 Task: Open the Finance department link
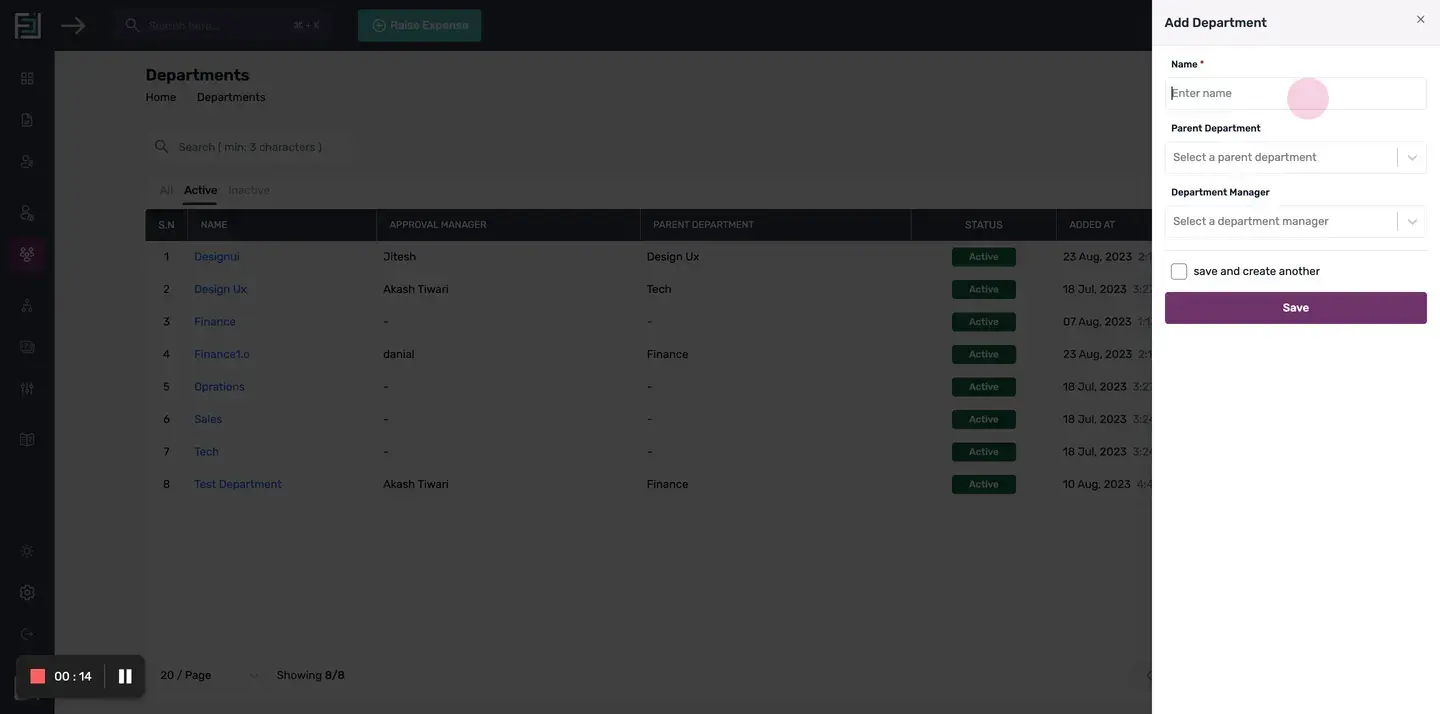pos(215,322)
